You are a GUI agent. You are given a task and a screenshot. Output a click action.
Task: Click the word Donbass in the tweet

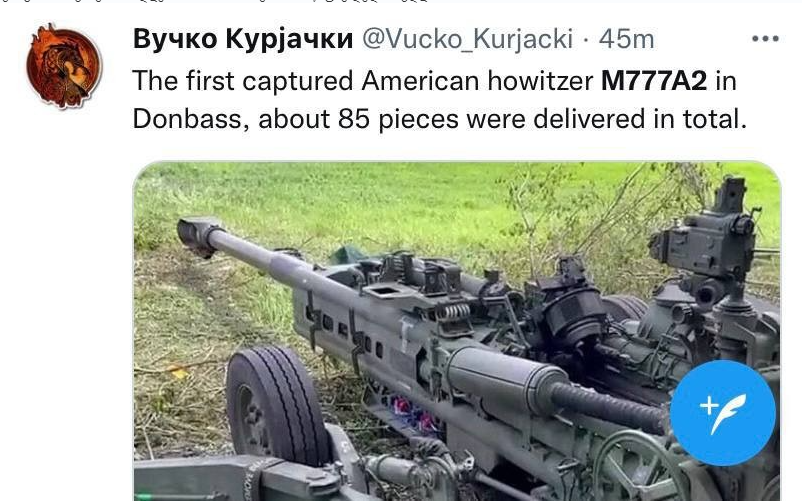187,119
